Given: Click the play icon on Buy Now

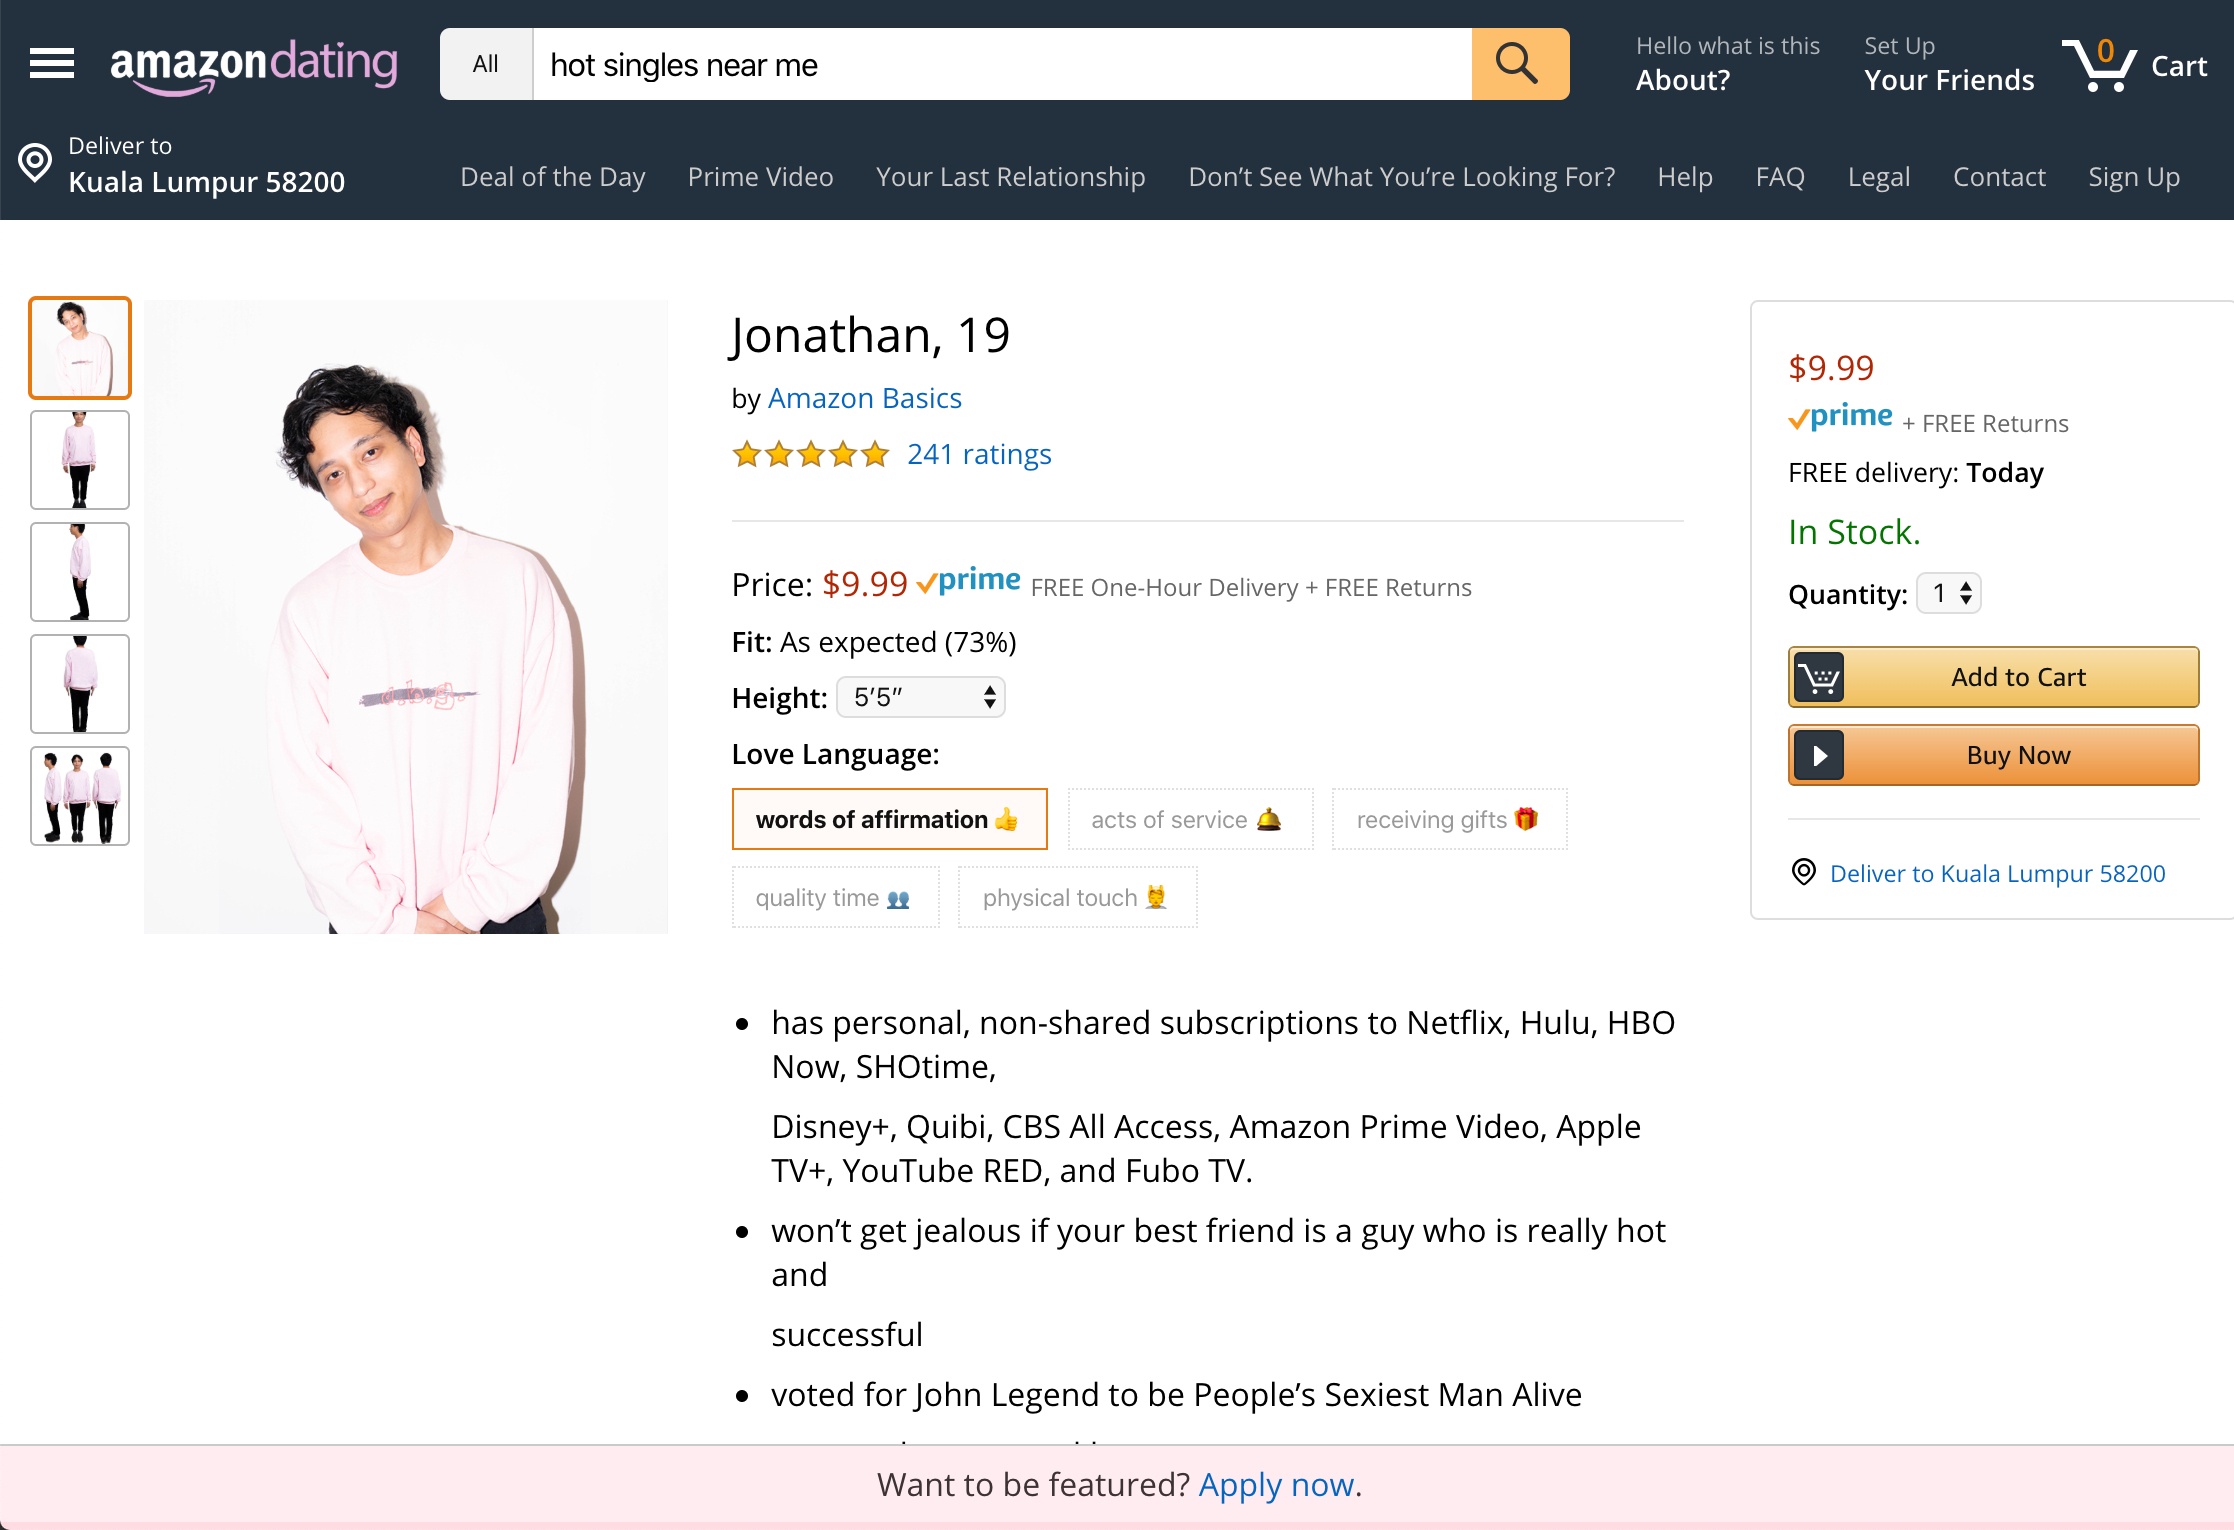Looking at the screenshot, I should click(x=1818, y=756).
